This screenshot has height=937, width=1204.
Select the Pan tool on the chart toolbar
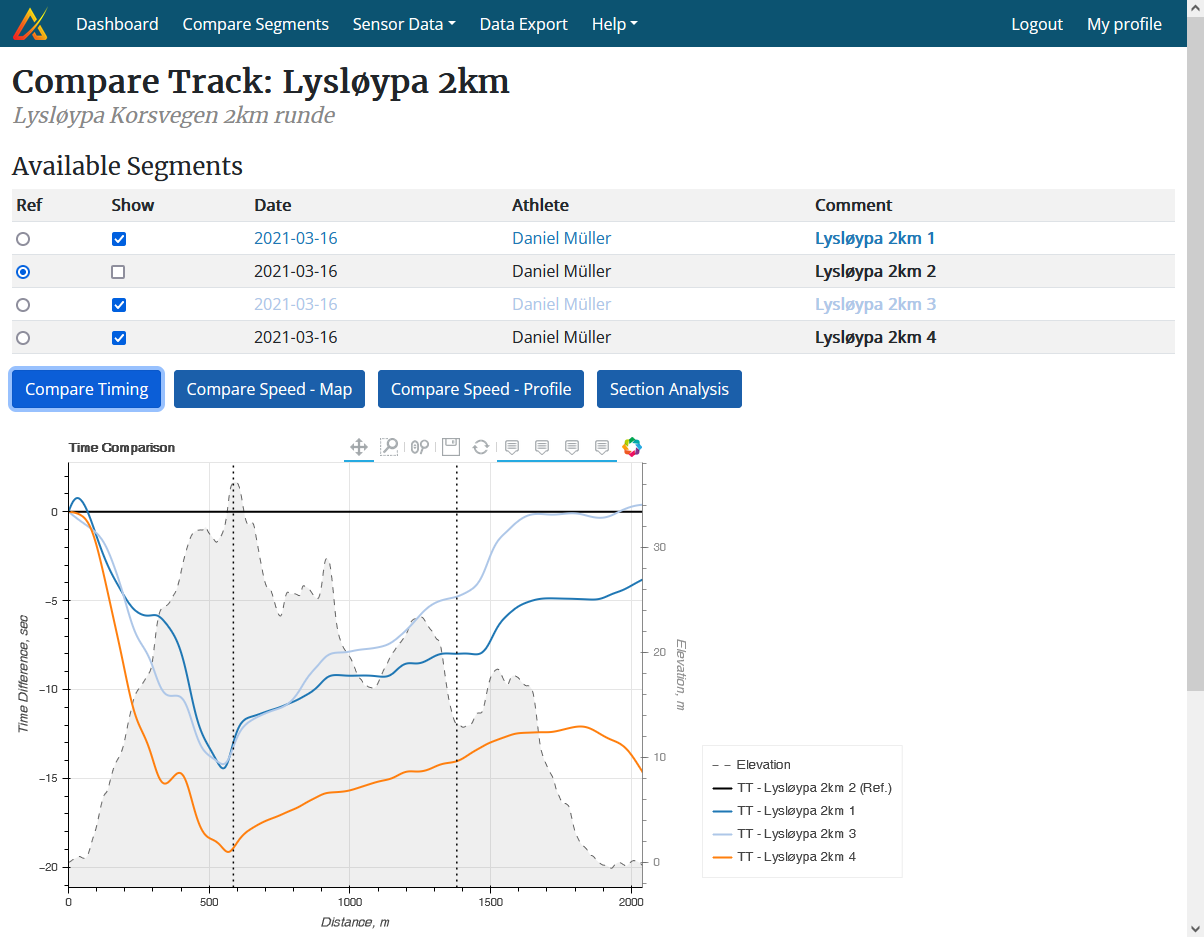pyautogui.click(x=359, y=447)
